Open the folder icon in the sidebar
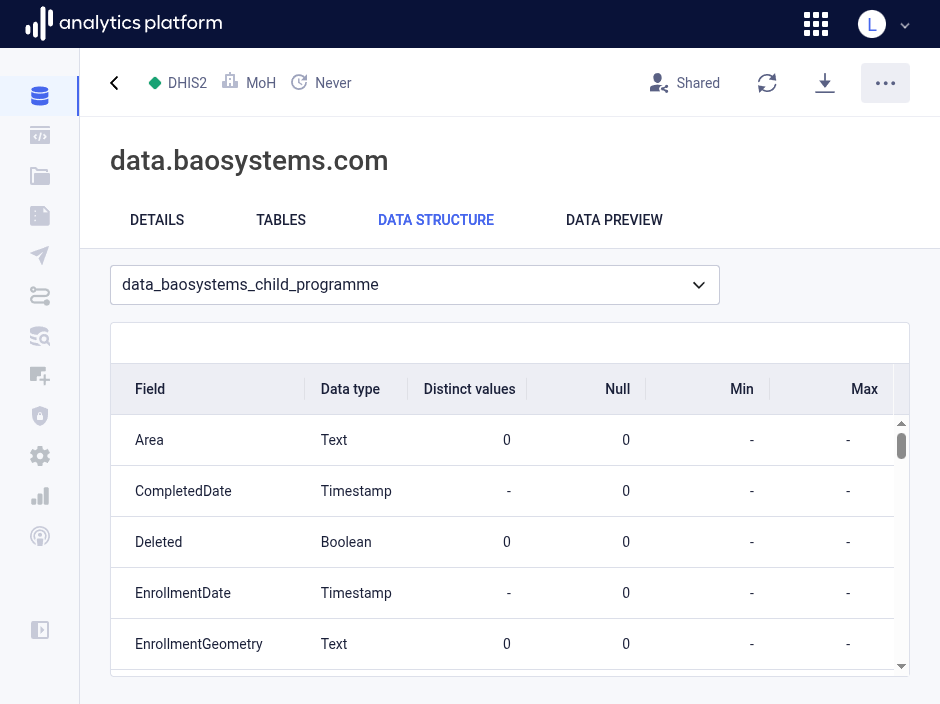The width and height of the screenshot is (940, 704). tap(40, 176)
